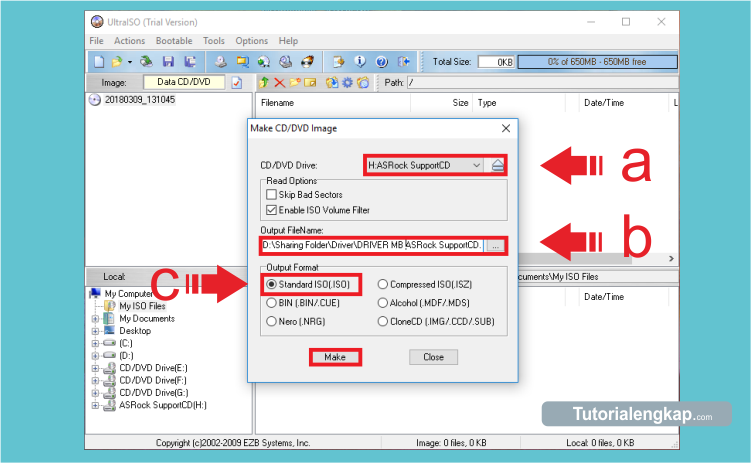Image resolution: width=751 pixels, height=463 pixels.
Task: Select the Nero (.NRG) radio button
Action: coord(271,321)
